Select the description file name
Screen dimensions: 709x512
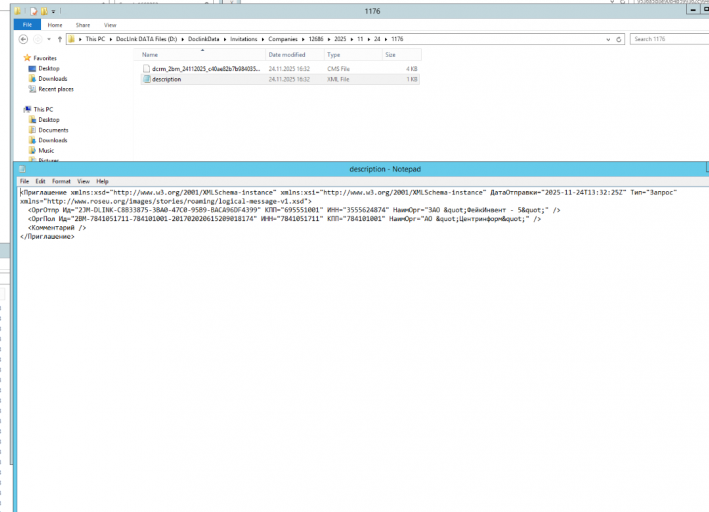[x=166, y=79]
